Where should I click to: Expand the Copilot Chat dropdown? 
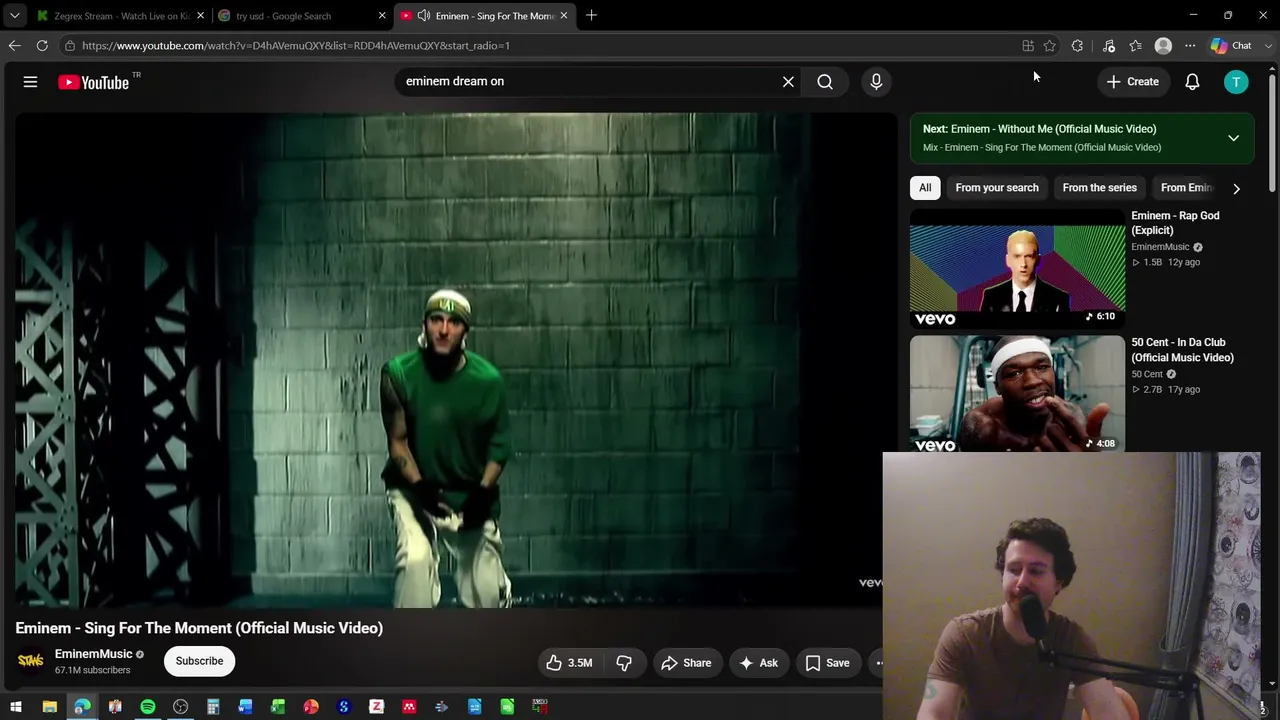pyautogui.click(x=1270, y=45)
